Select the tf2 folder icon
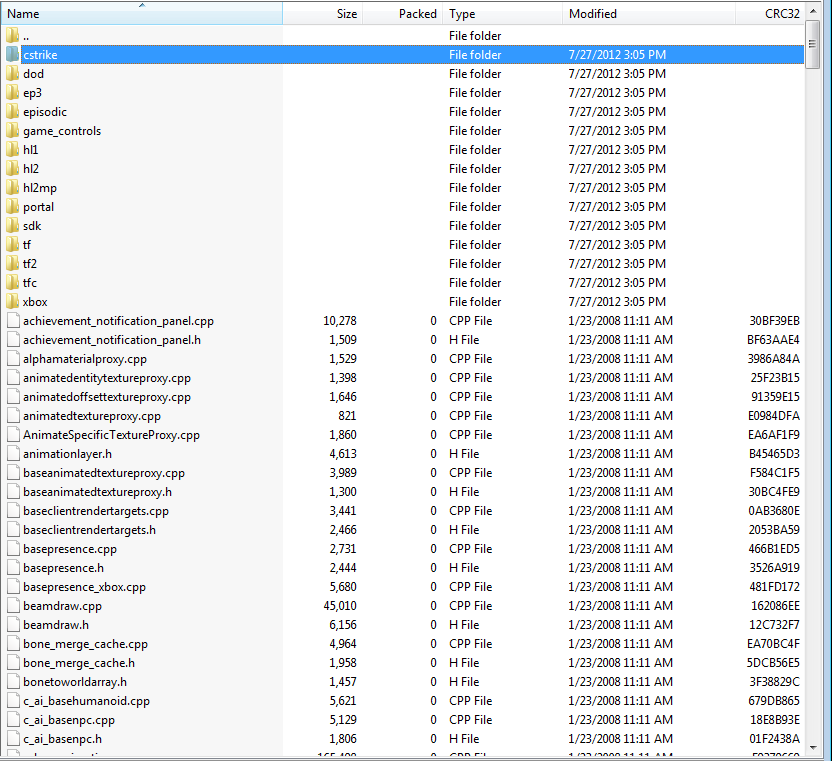The image size is (832, 761). [x=13, y=264]
